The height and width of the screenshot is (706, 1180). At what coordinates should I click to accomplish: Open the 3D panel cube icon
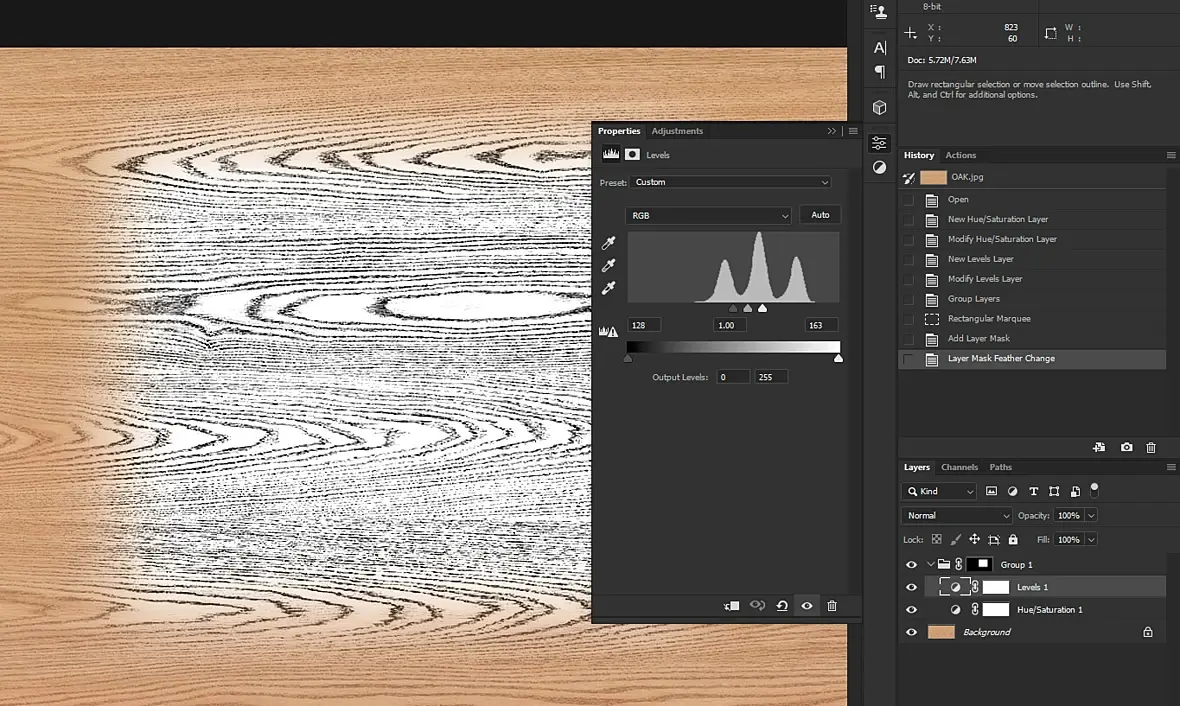(x=879, y=108)
